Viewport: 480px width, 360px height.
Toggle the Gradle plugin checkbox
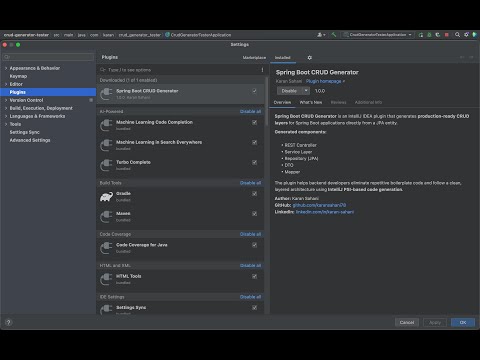pos(254,194)
